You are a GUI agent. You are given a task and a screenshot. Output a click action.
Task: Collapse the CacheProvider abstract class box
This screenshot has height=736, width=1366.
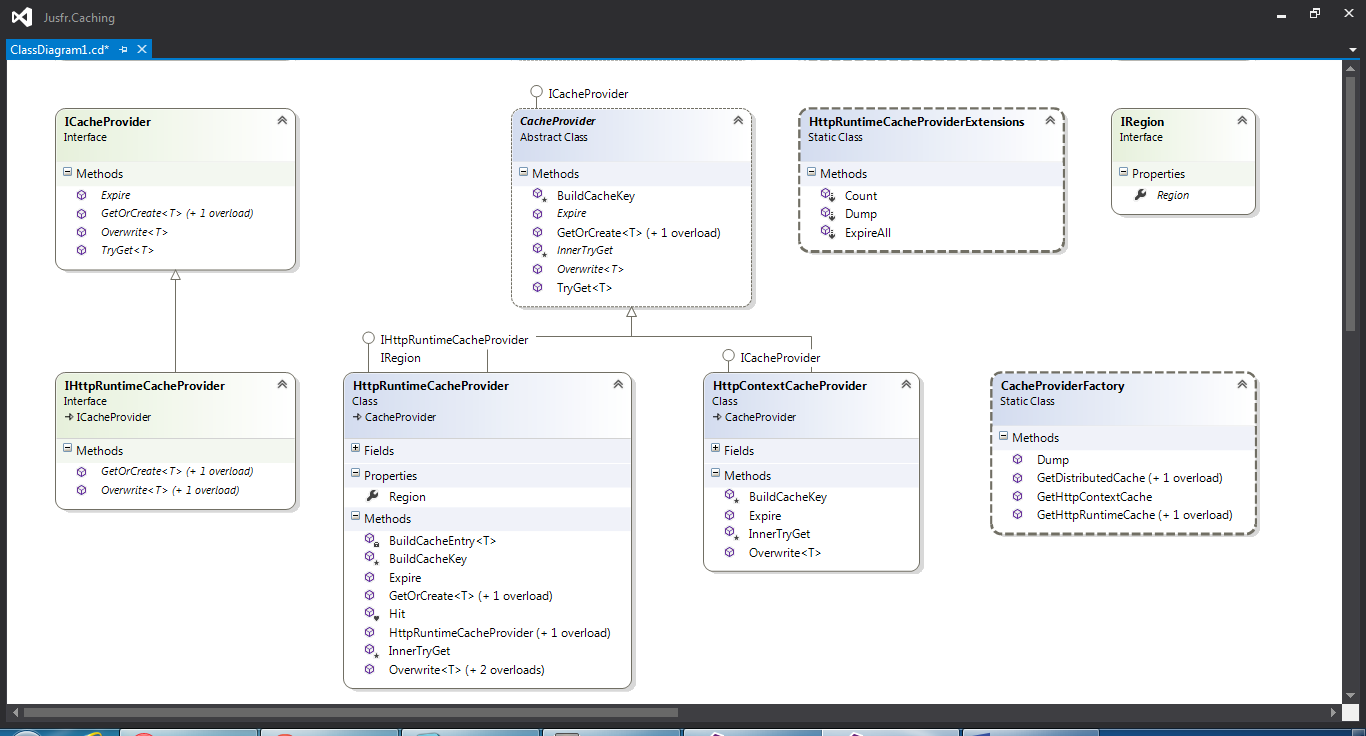(738, 120)
